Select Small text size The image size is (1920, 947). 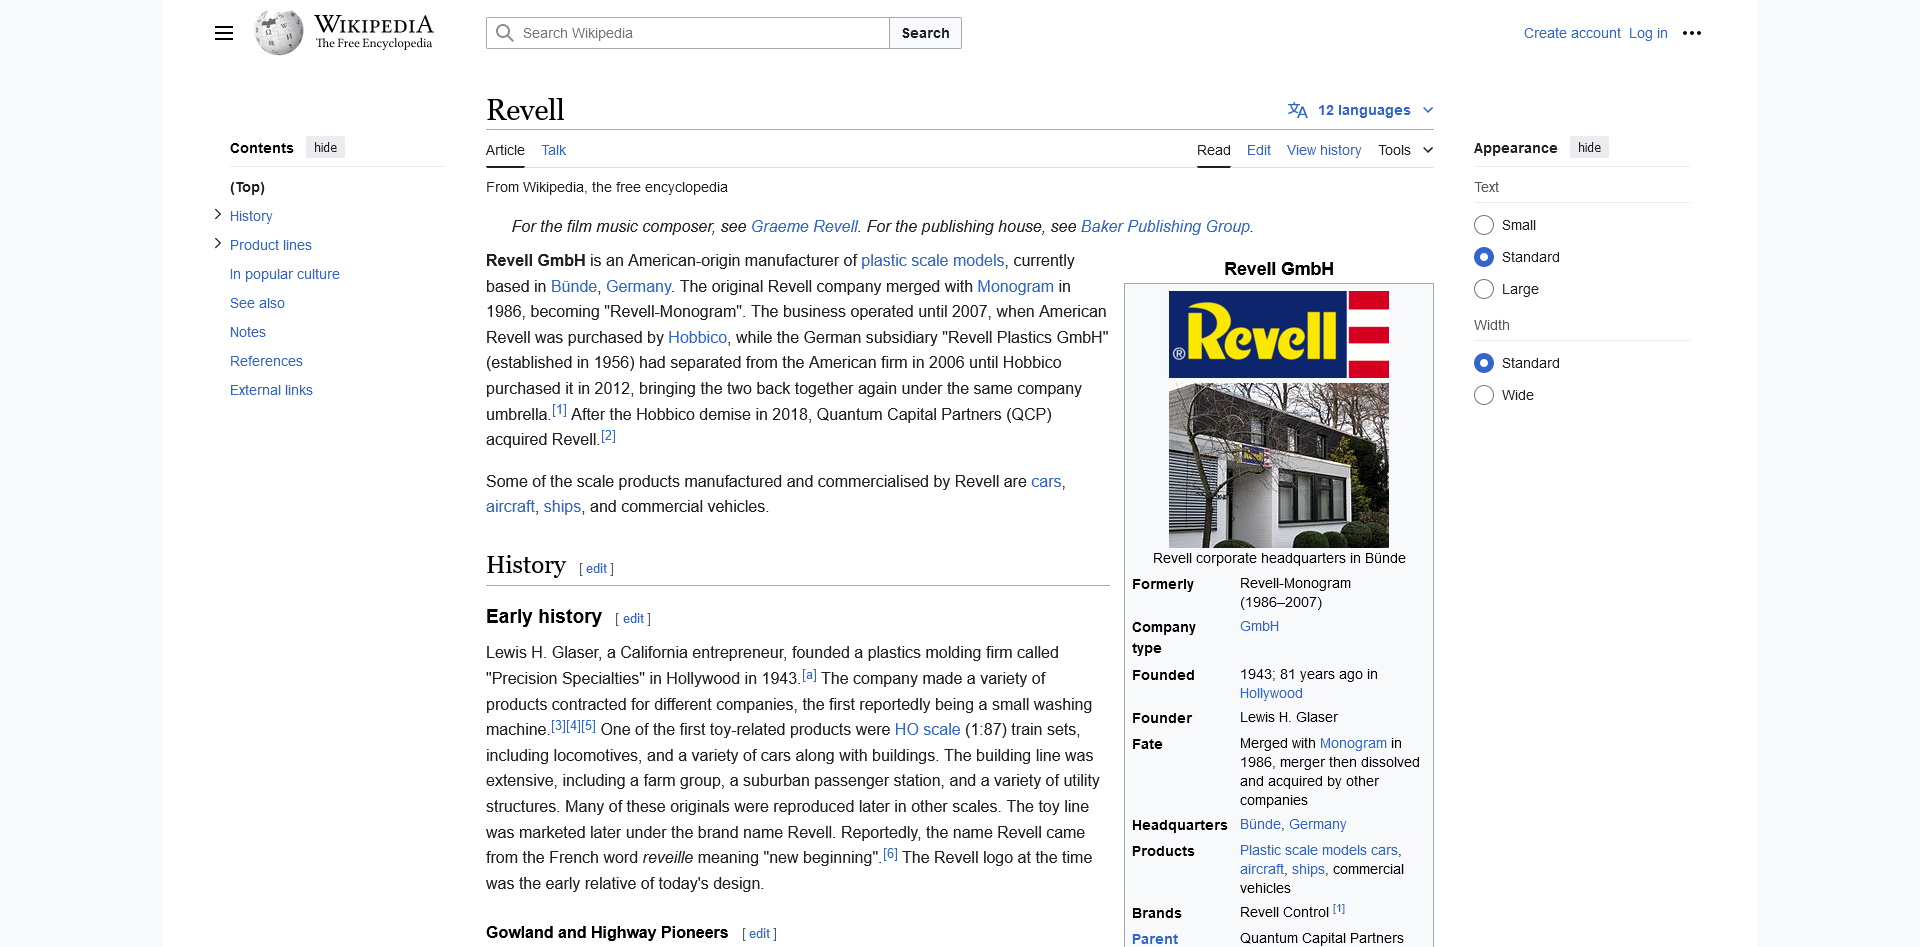point(1484,225)
